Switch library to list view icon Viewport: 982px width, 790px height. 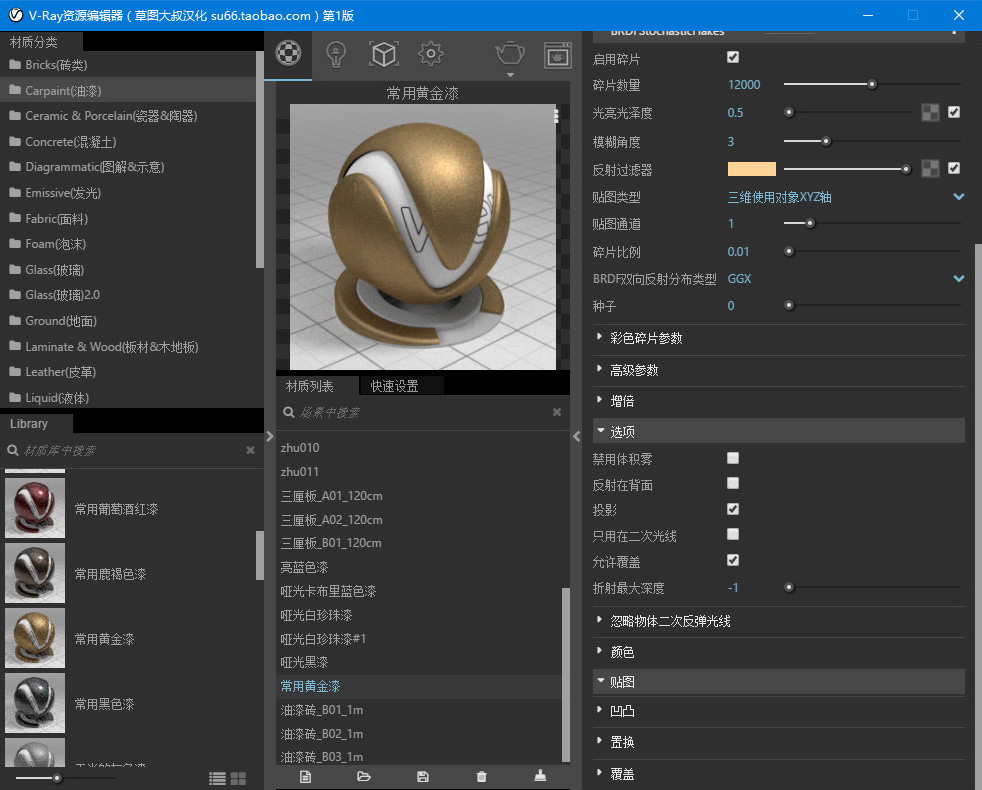point(217,778)
